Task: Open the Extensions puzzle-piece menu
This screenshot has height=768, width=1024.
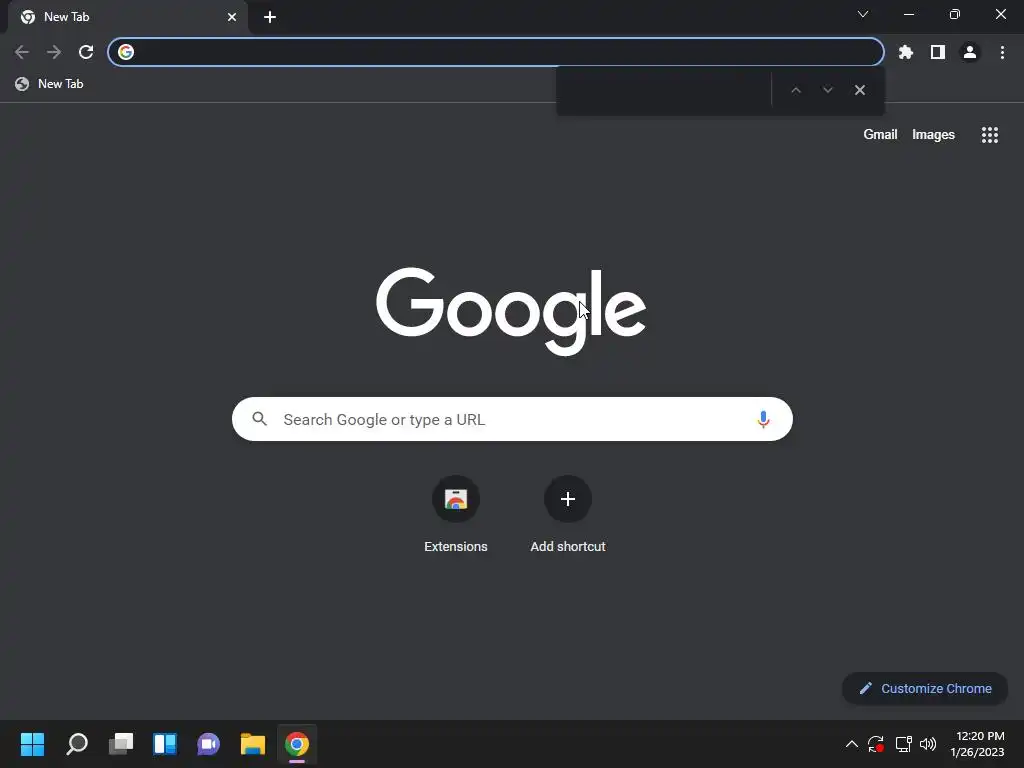Action: pos(906,52)
